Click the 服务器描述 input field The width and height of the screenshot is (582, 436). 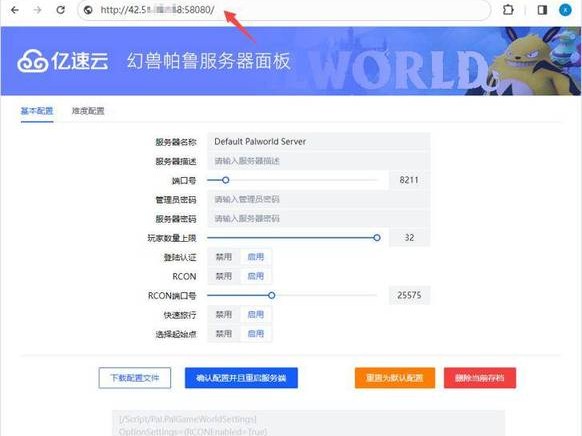318,161
